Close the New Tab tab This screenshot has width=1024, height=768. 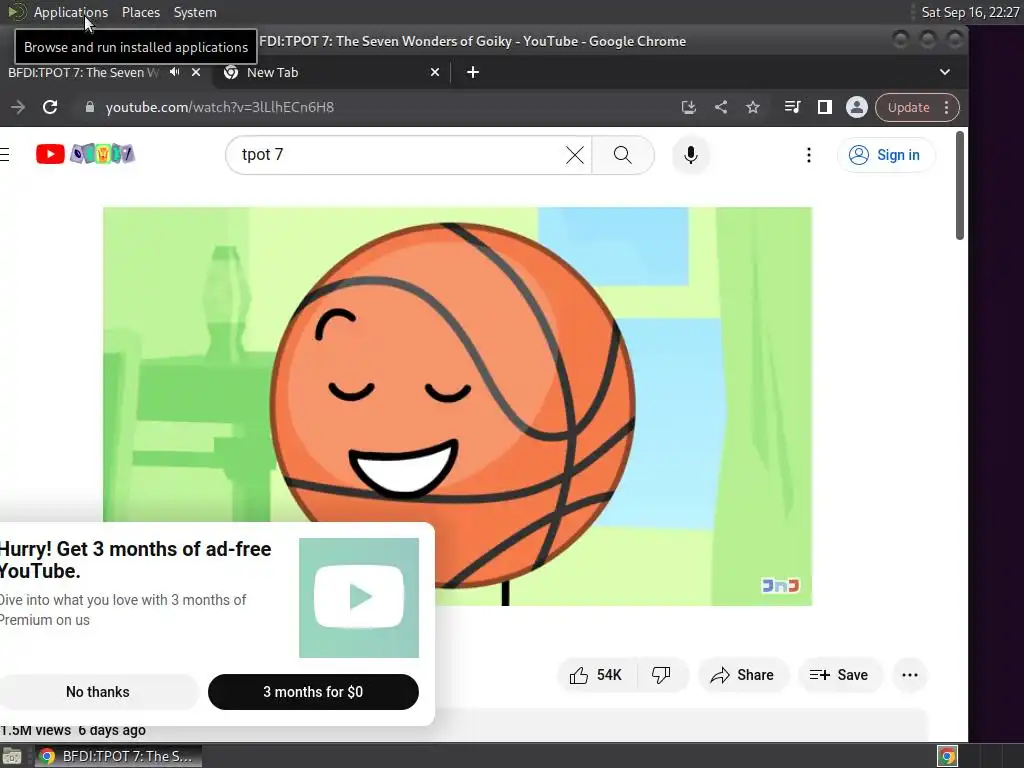[x=435, y=72]
